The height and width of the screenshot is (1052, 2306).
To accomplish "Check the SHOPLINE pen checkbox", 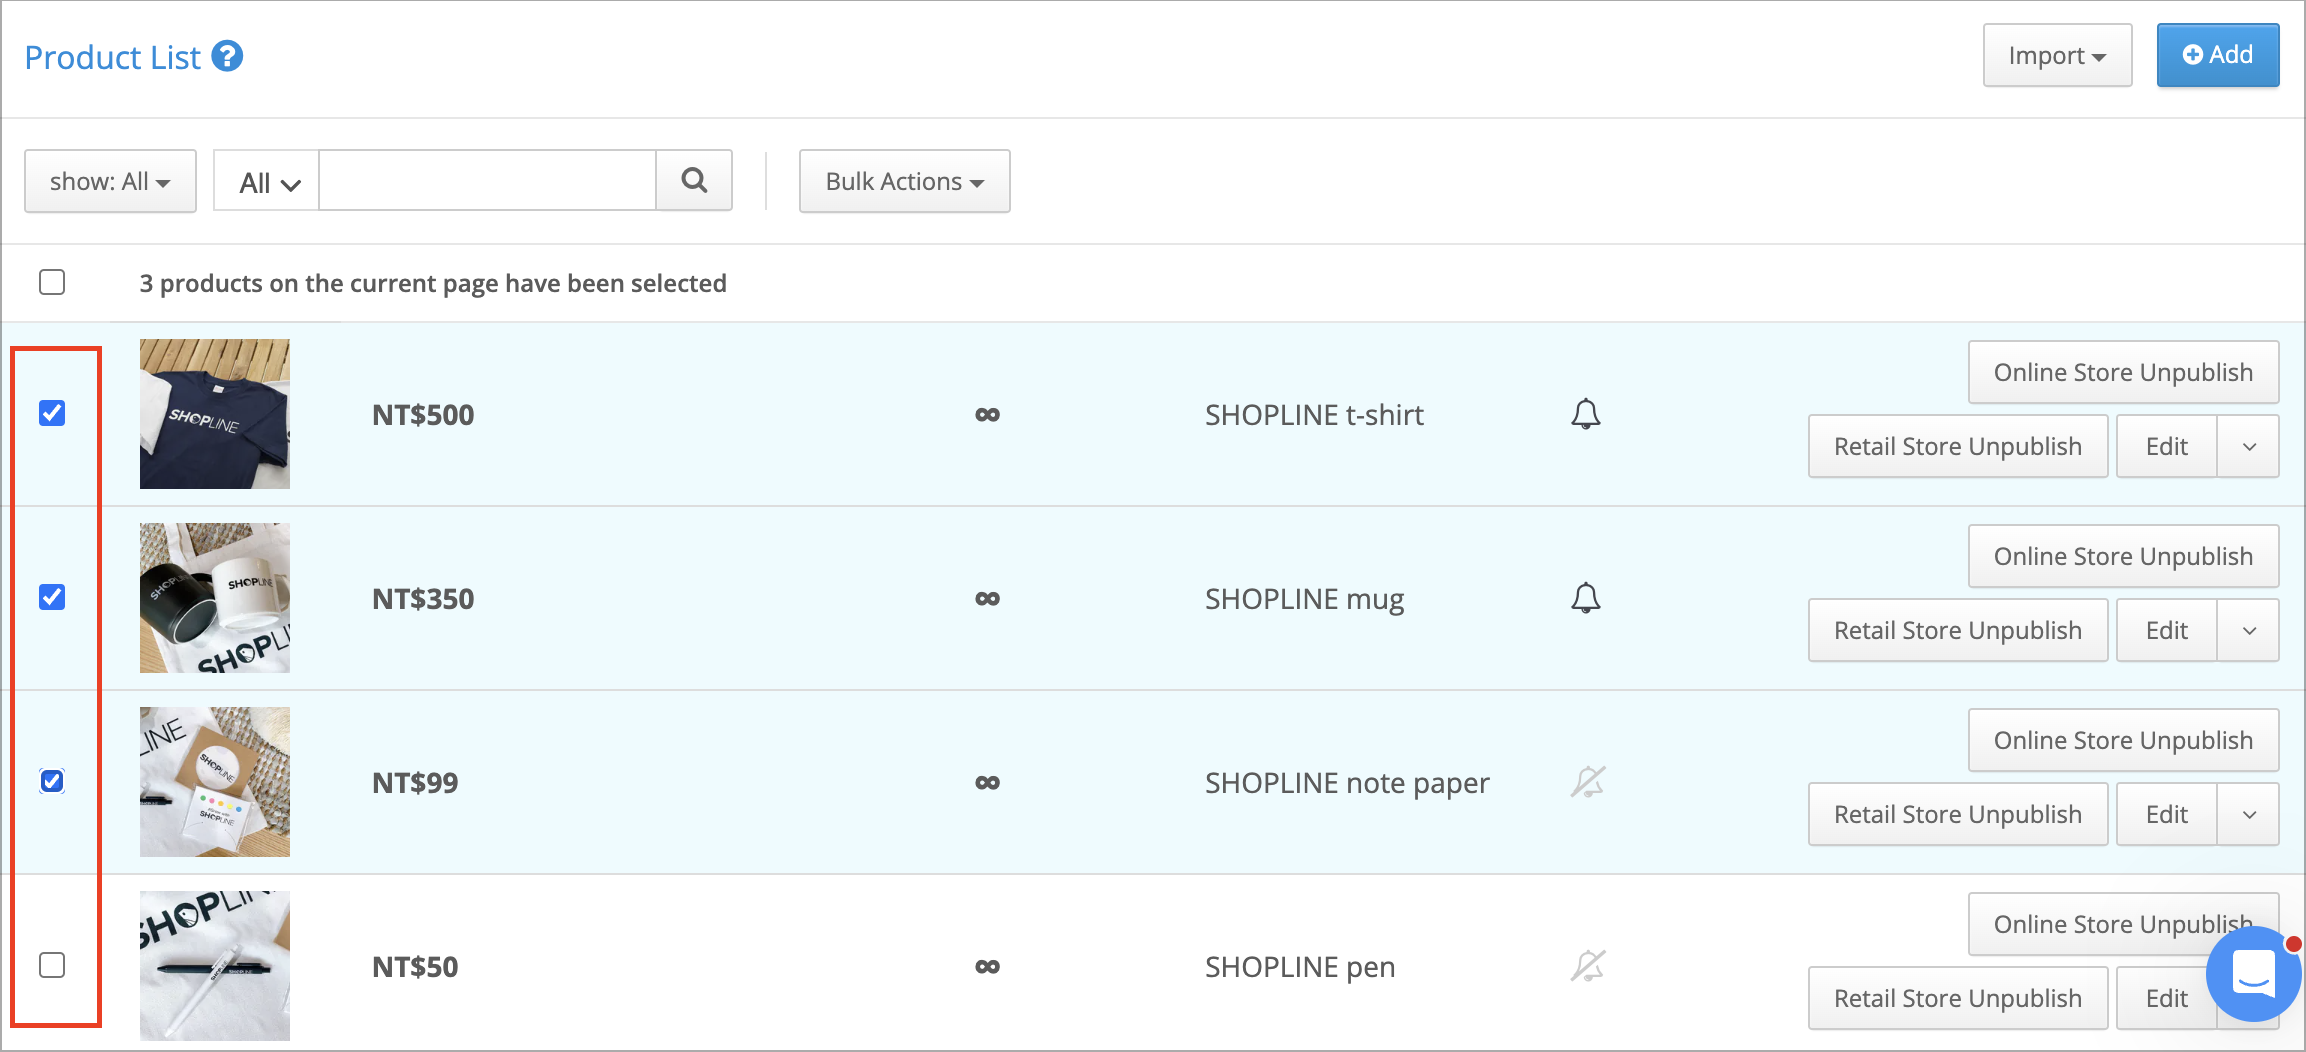I will point(52,965).
